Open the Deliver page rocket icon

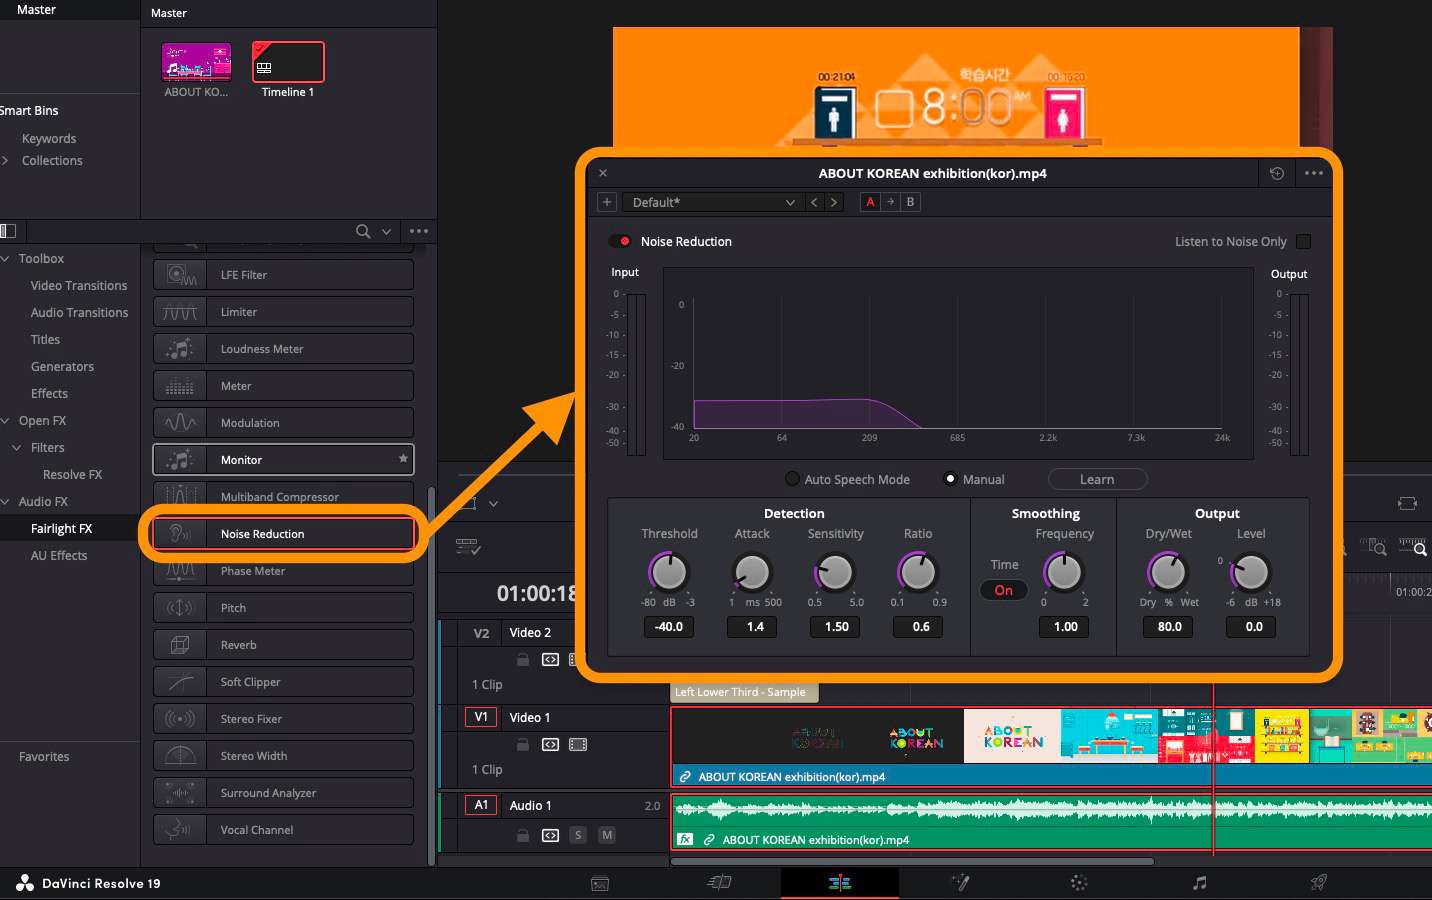(x=1319, y=882)
